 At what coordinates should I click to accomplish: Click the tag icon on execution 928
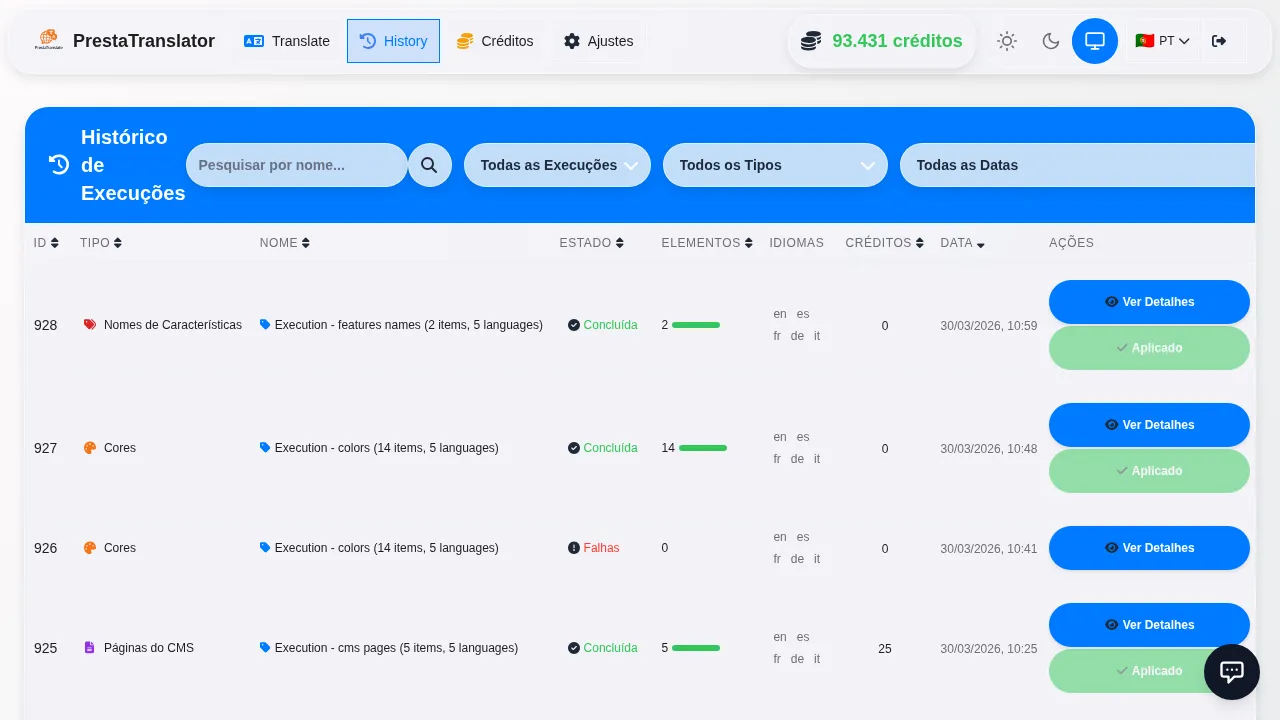click(265, 325)
